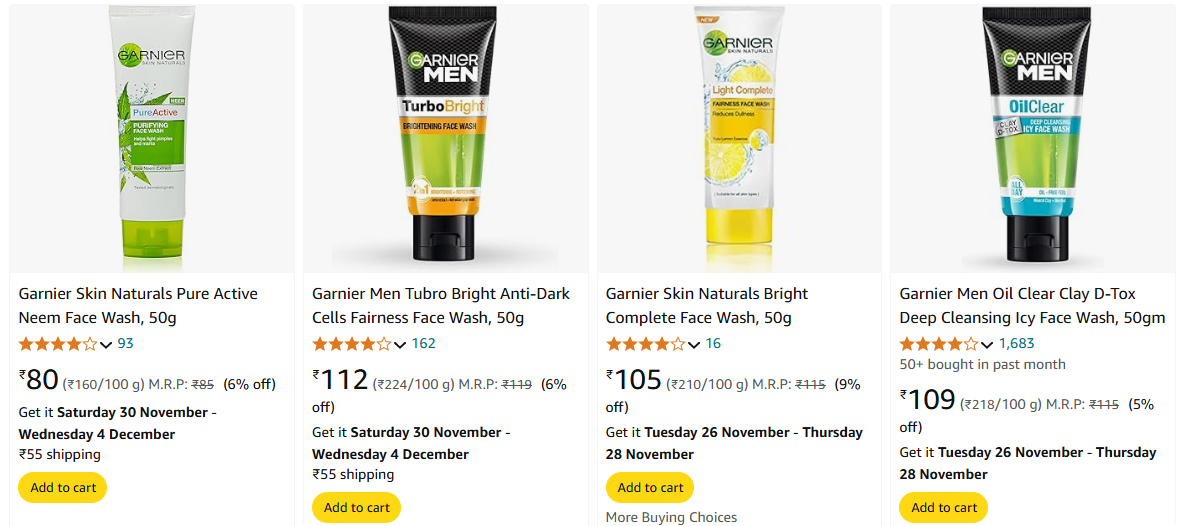Open Garnier Skin Naturals Pure Active Neem title
1177x526 pixels.
[138, 305]
